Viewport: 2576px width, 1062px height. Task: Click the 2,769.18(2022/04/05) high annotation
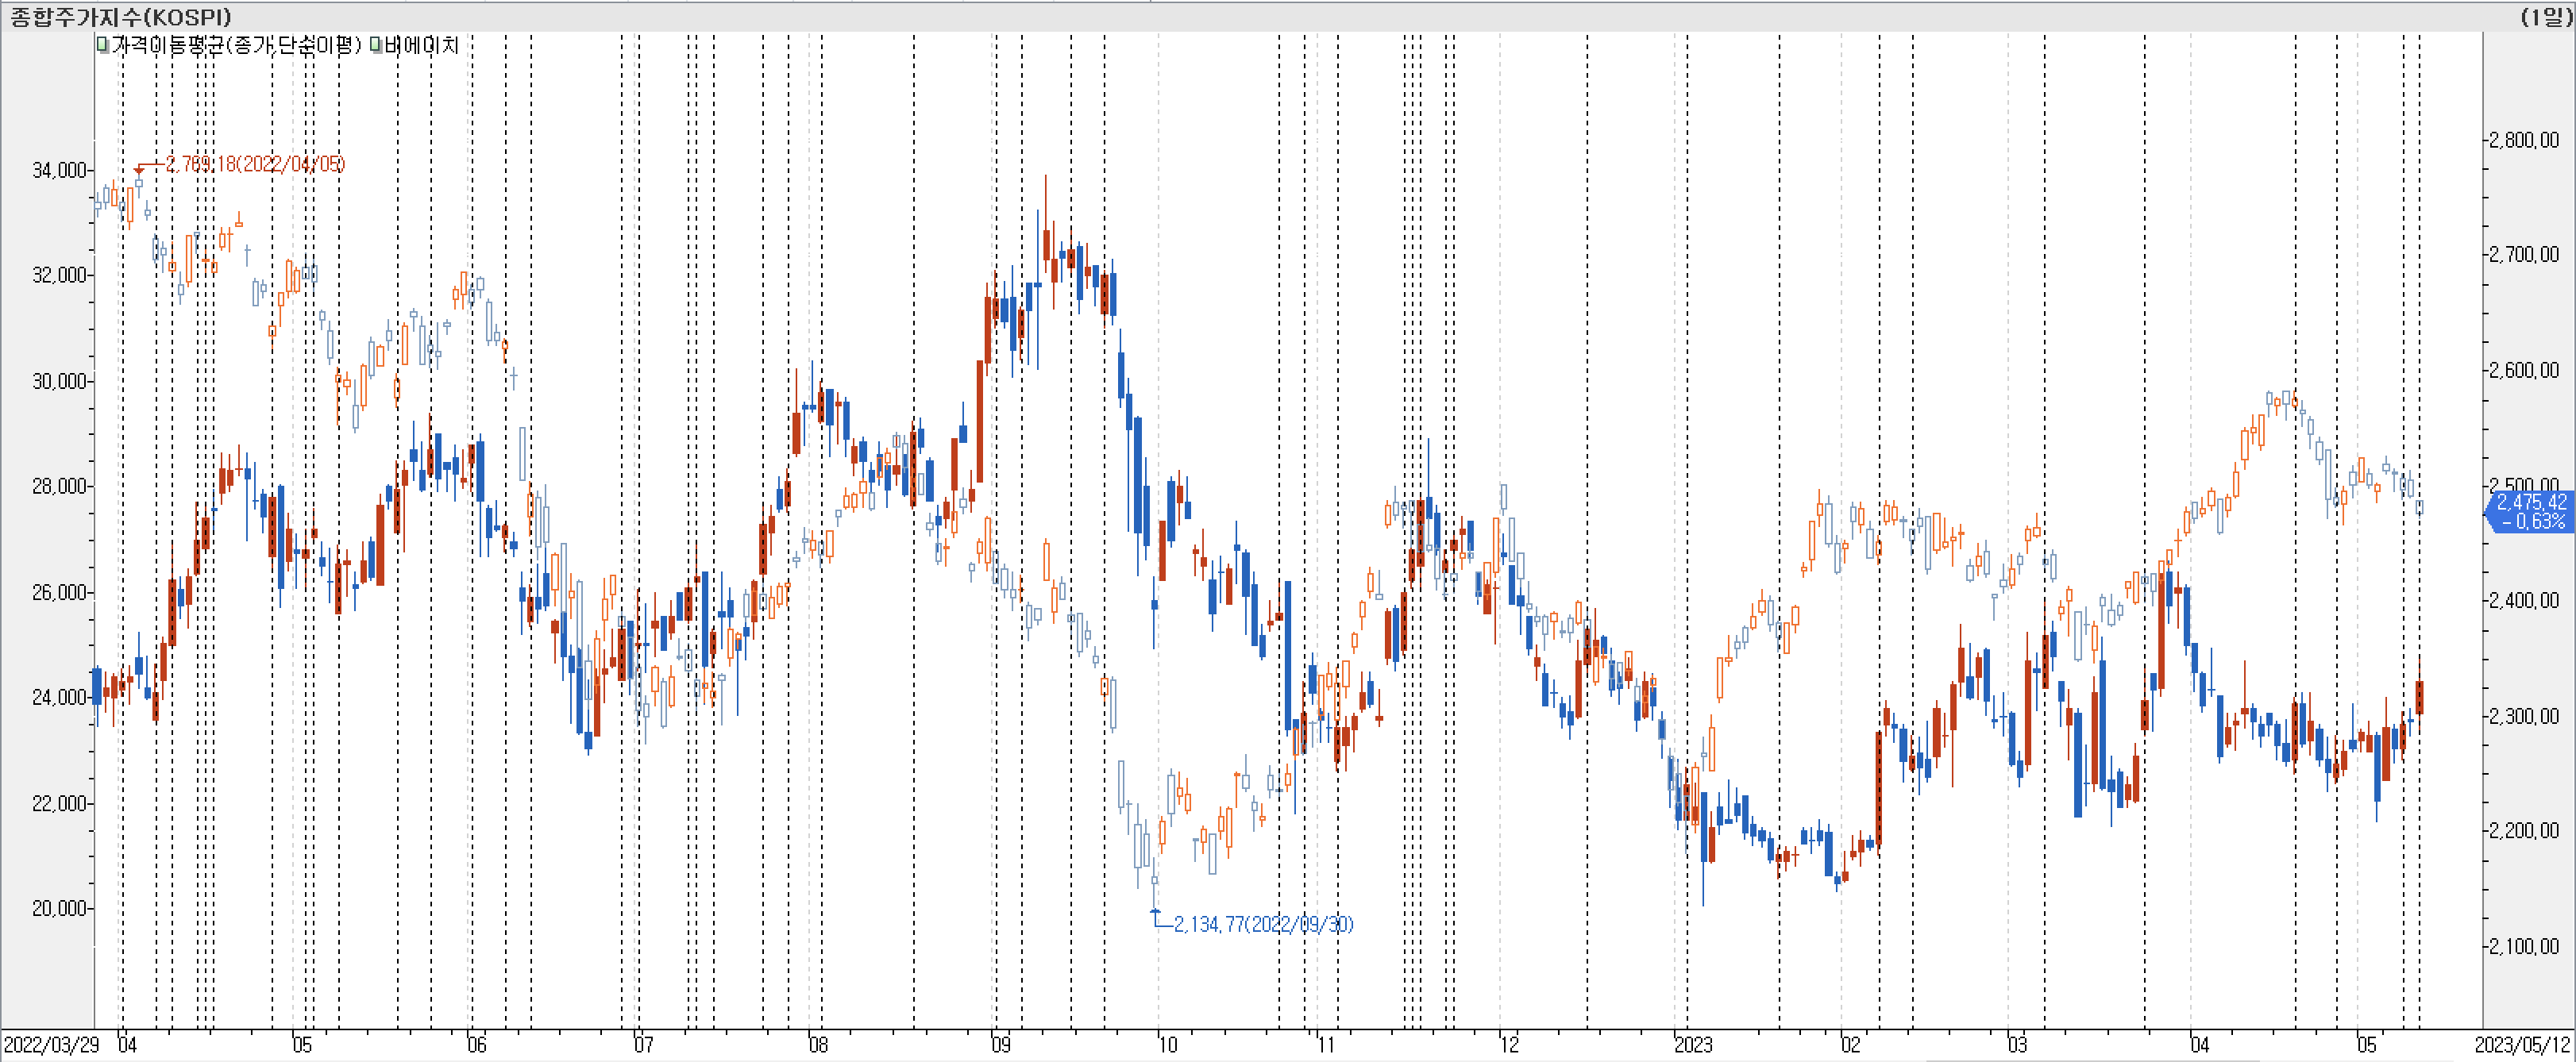255,164
